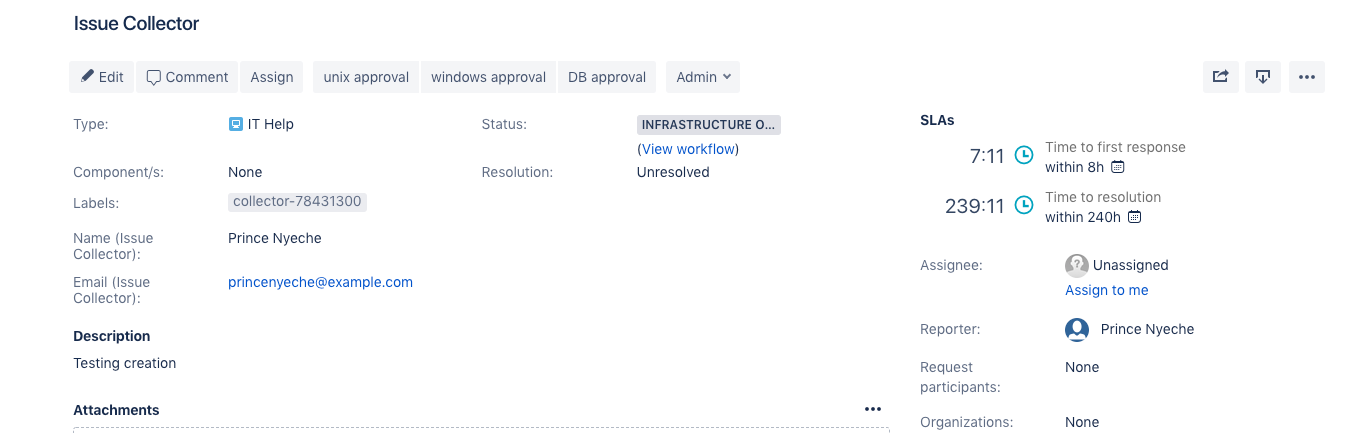Expand the Admin dropdown menu
The width and height of the screenshot is (1353, 433).
pos(703,77)
